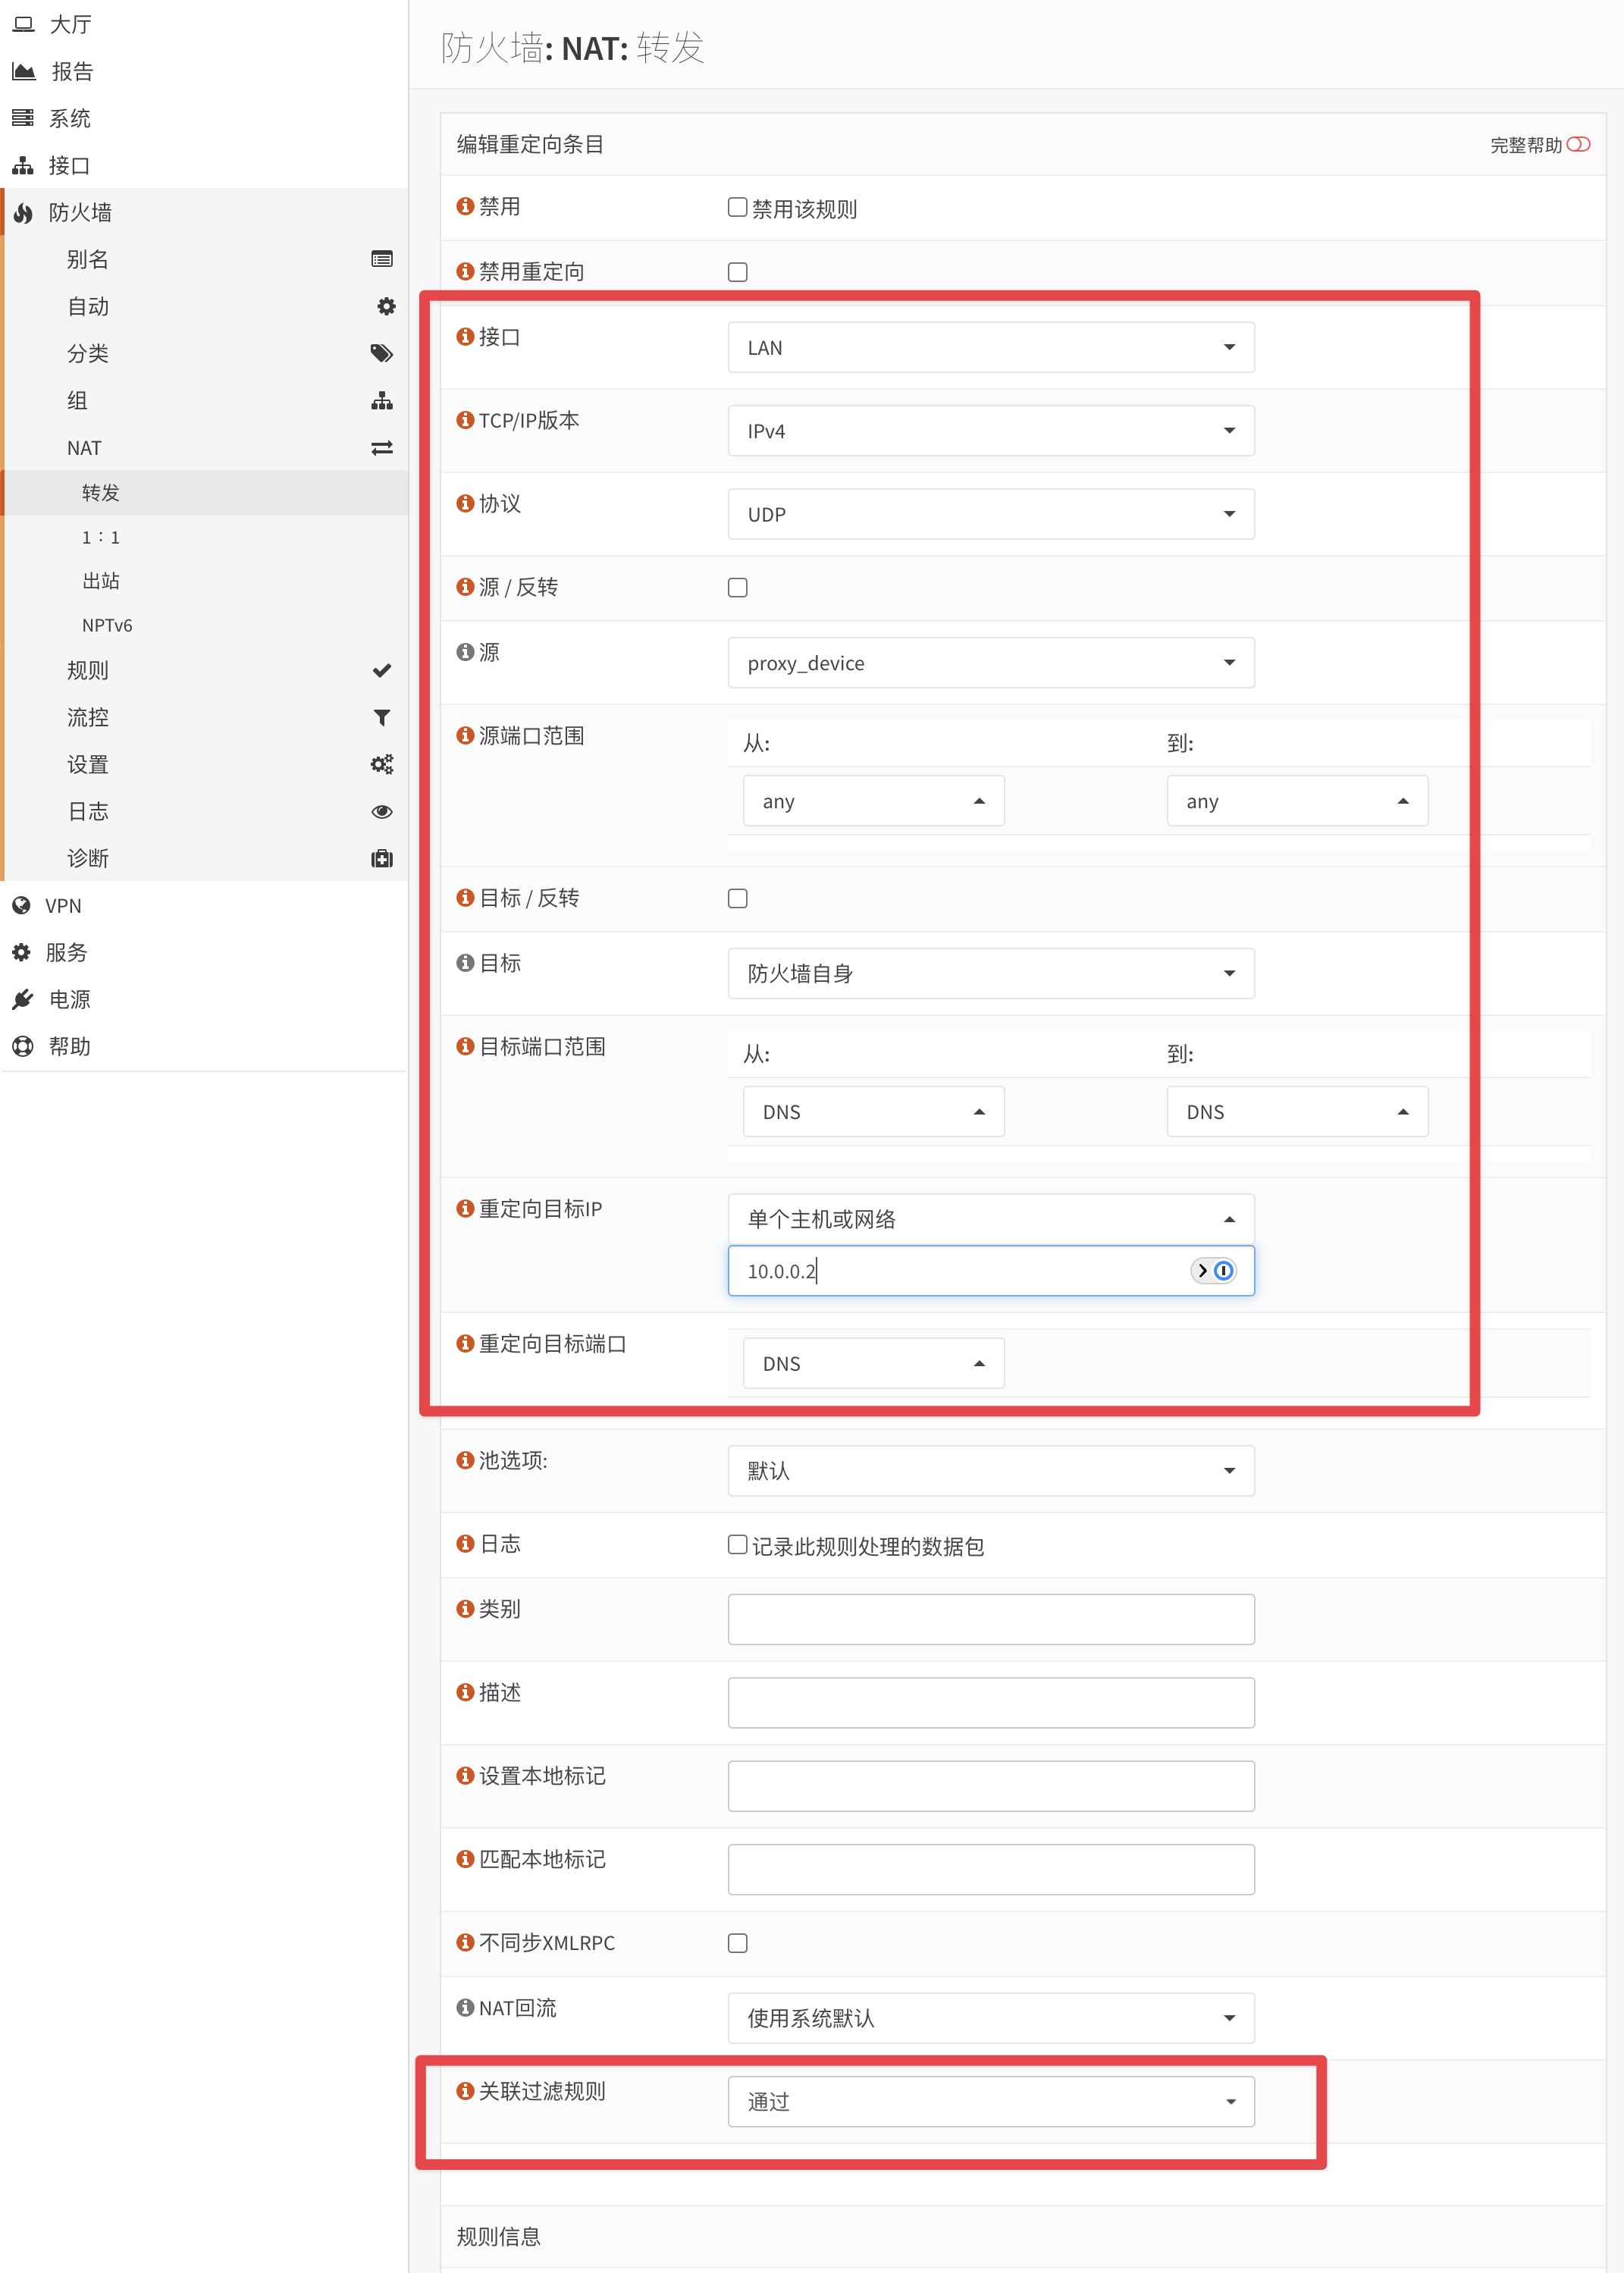
Task: Click the VPN globe icon
Action: pos(21,905)
